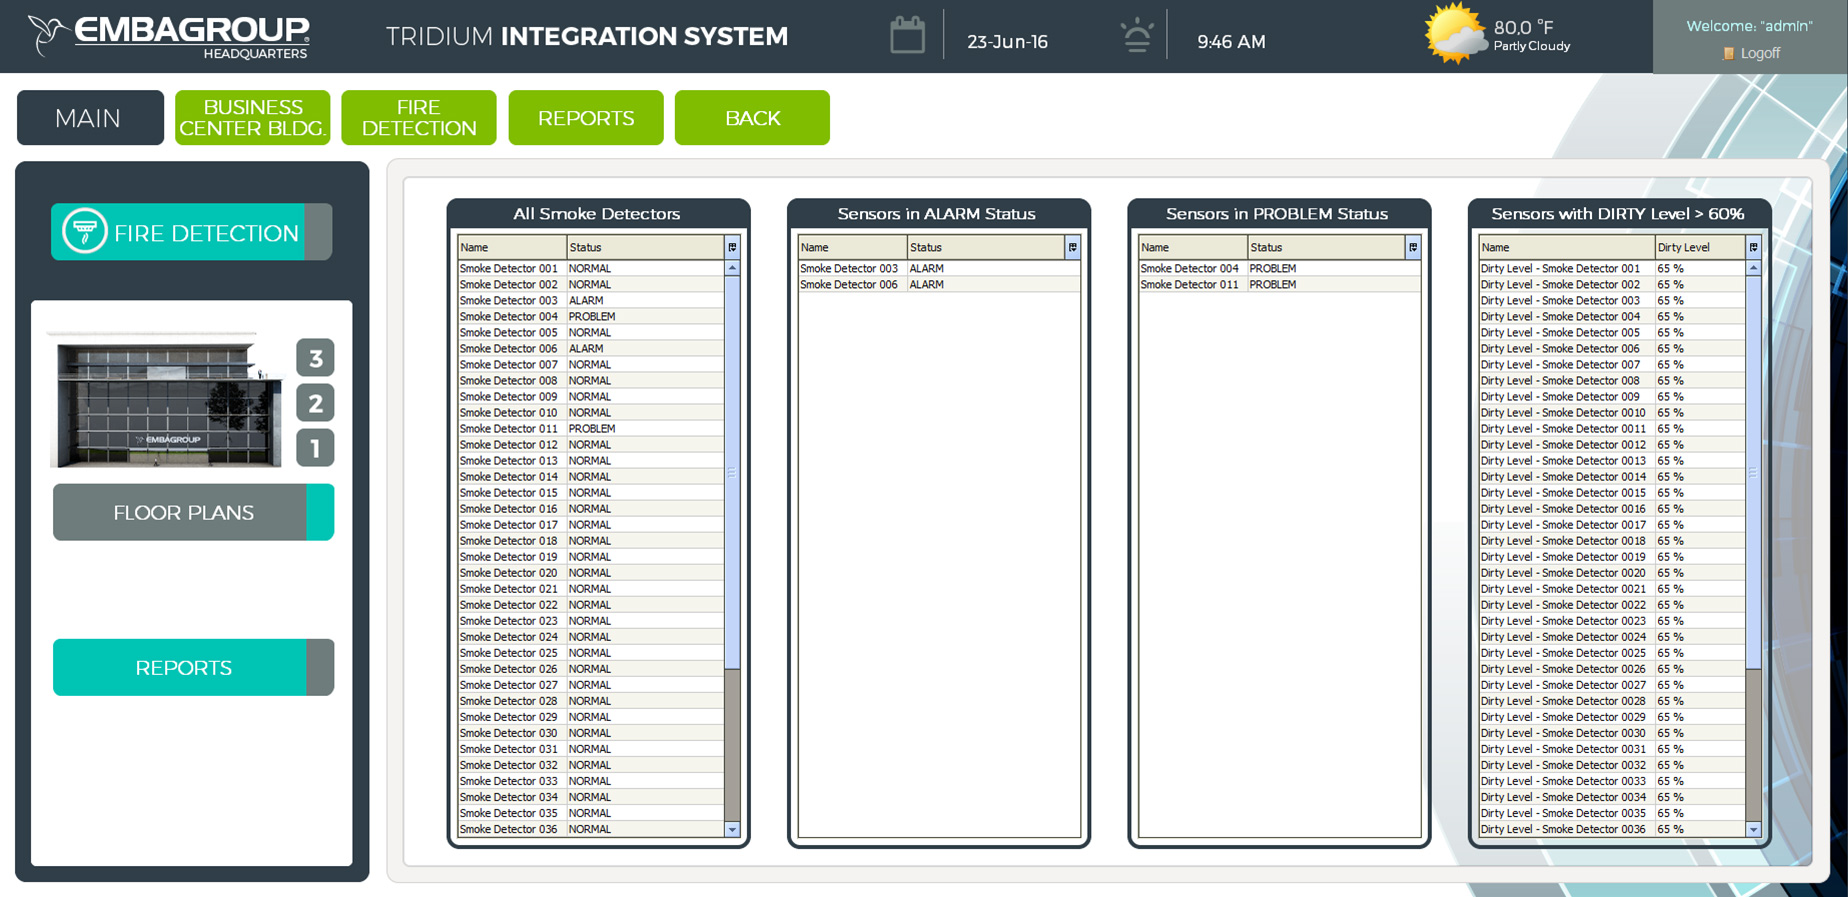The image size is (1848, 897).
Task: Open column options in All Smoke Detectors table
Action: coord(732,247)
